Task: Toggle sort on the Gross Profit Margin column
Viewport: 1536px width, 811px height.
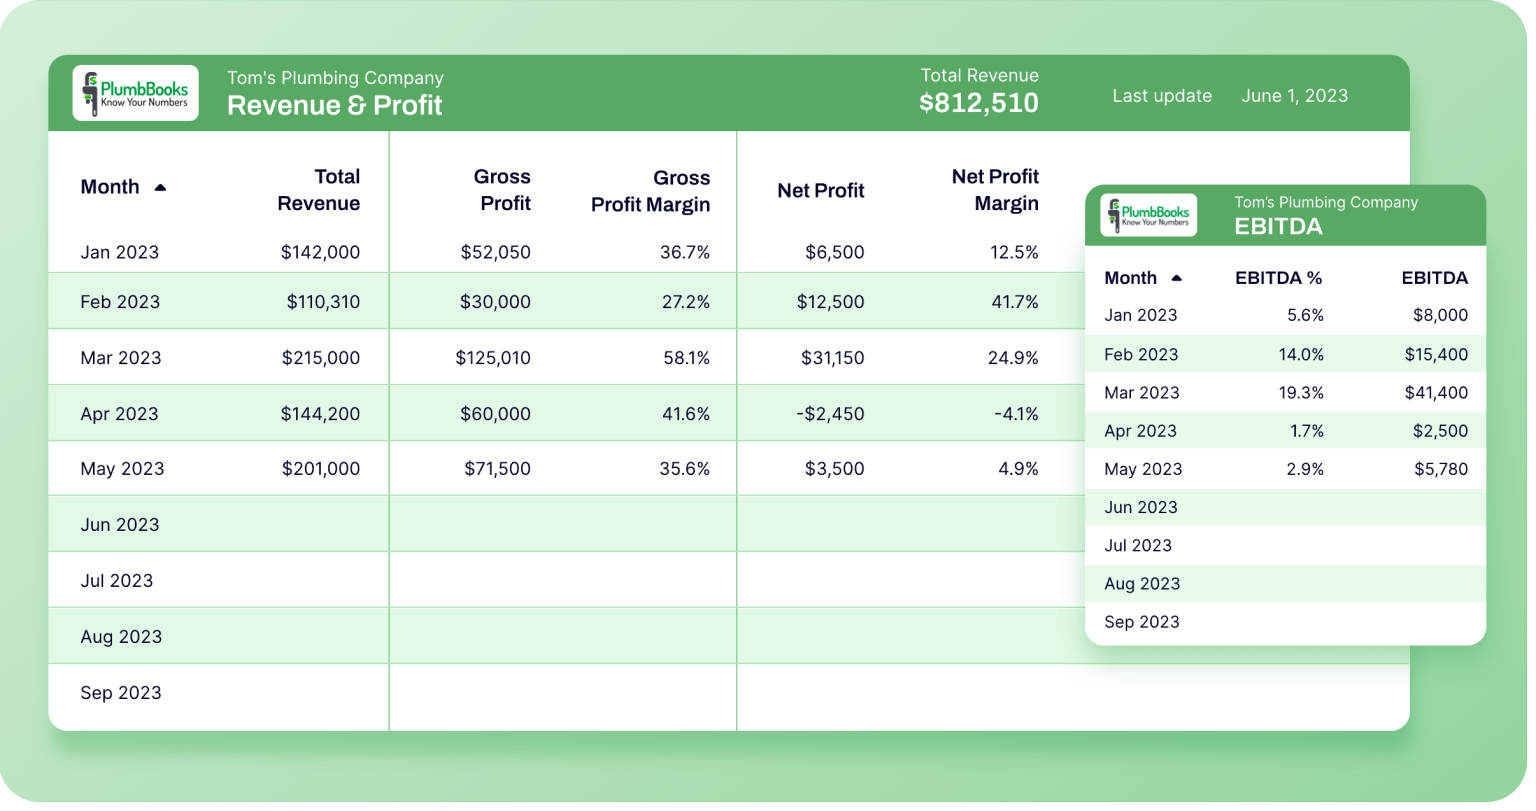Action: coord(650,190)
